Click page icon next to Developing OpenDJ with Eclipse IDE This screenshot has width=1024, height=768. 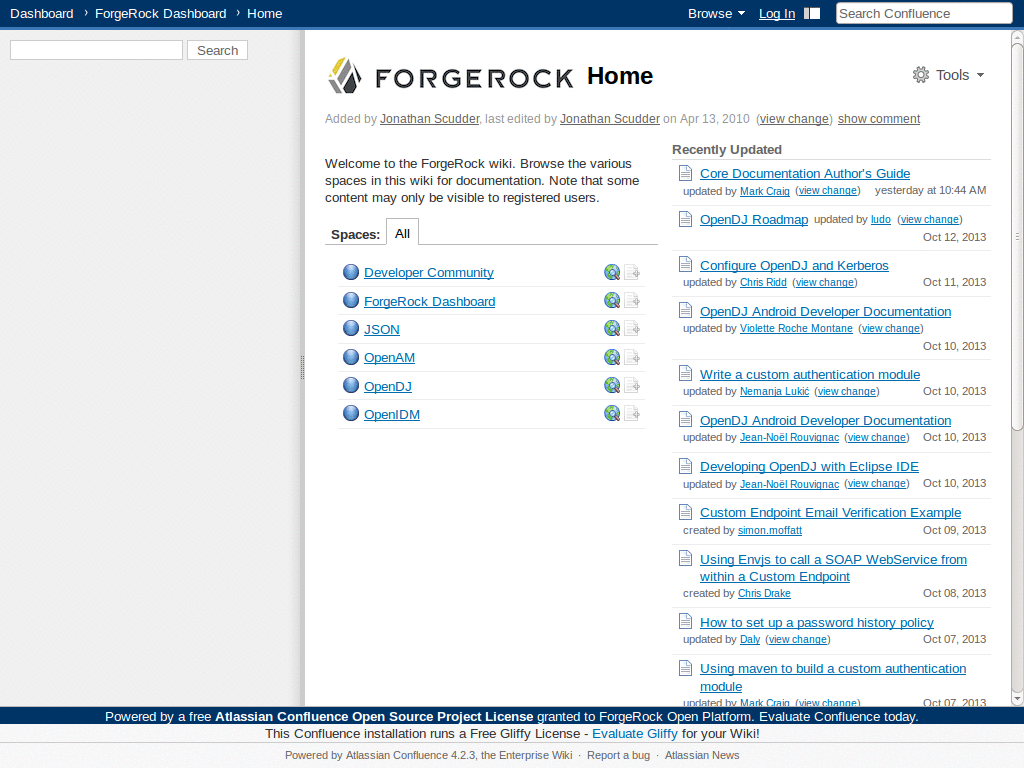[x=685, y=466]
